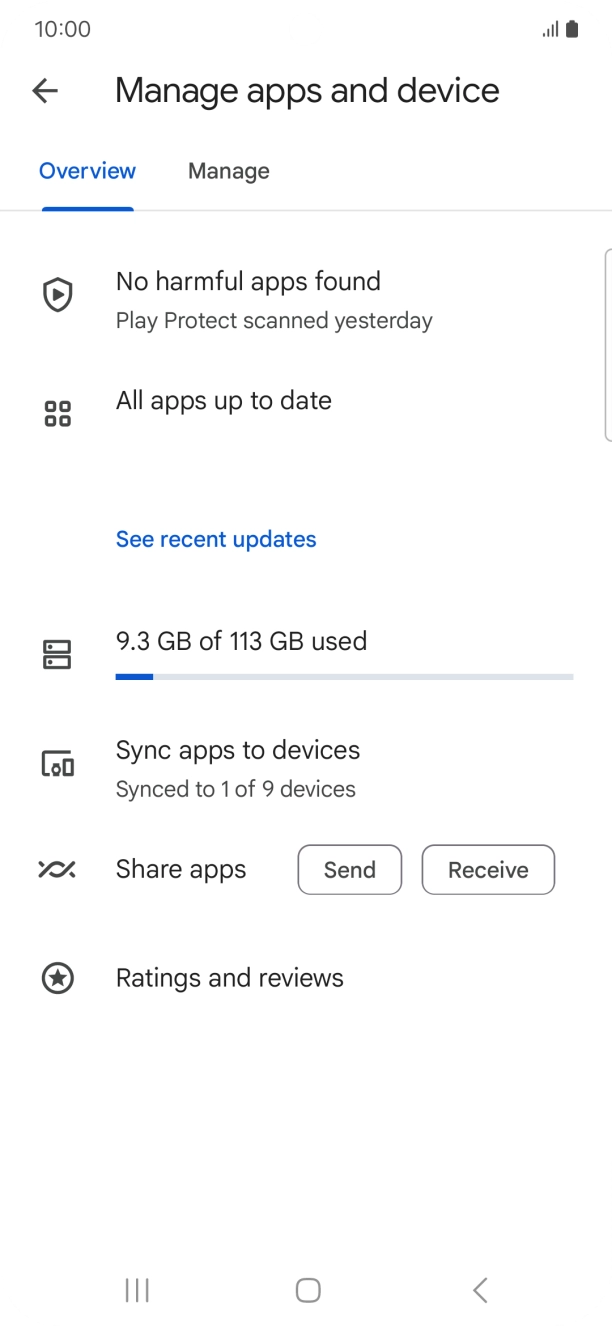
Task: Tap the Ratings and reviews star icon
Action: (58, 978)
